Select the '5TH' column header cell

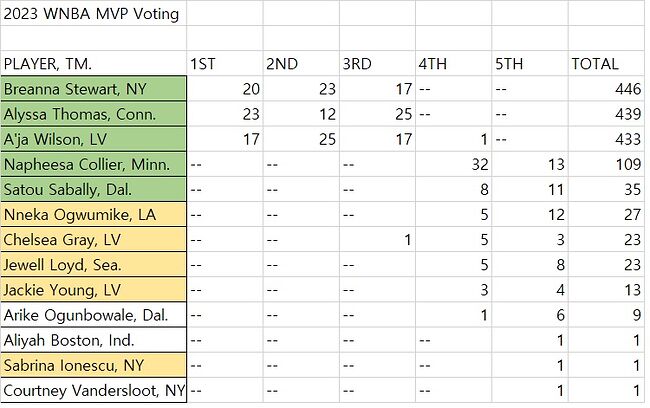coord(529,64)
